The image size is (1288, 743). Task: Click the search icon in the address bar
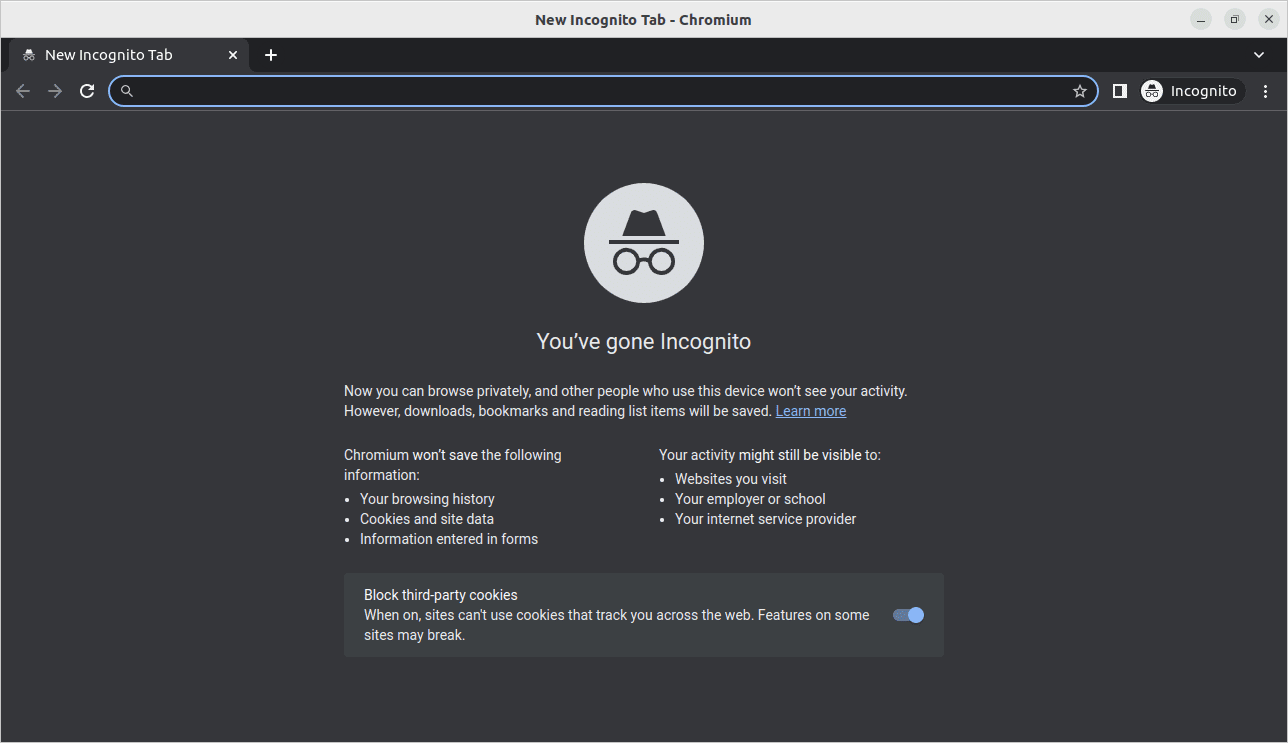126,90
